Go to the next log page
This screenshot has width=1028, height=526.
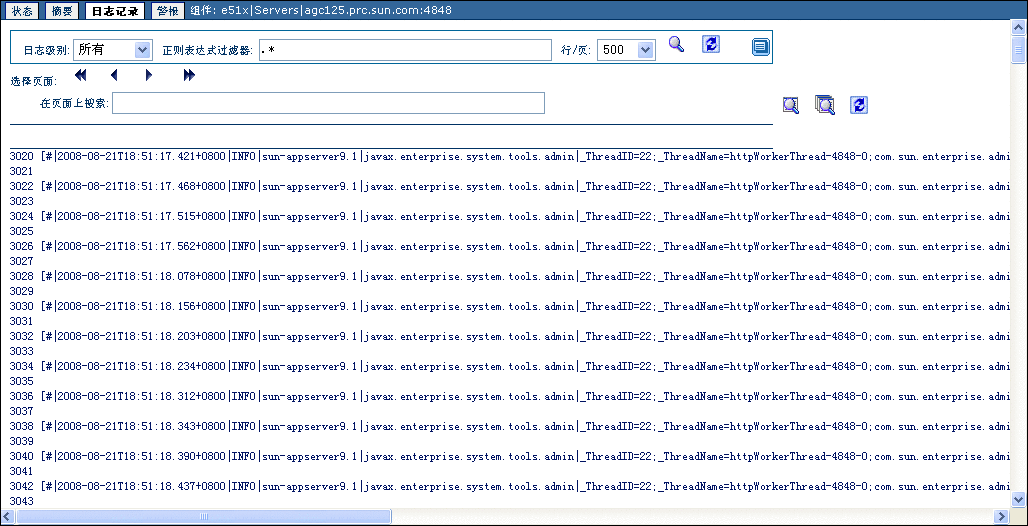click(149, 75)
